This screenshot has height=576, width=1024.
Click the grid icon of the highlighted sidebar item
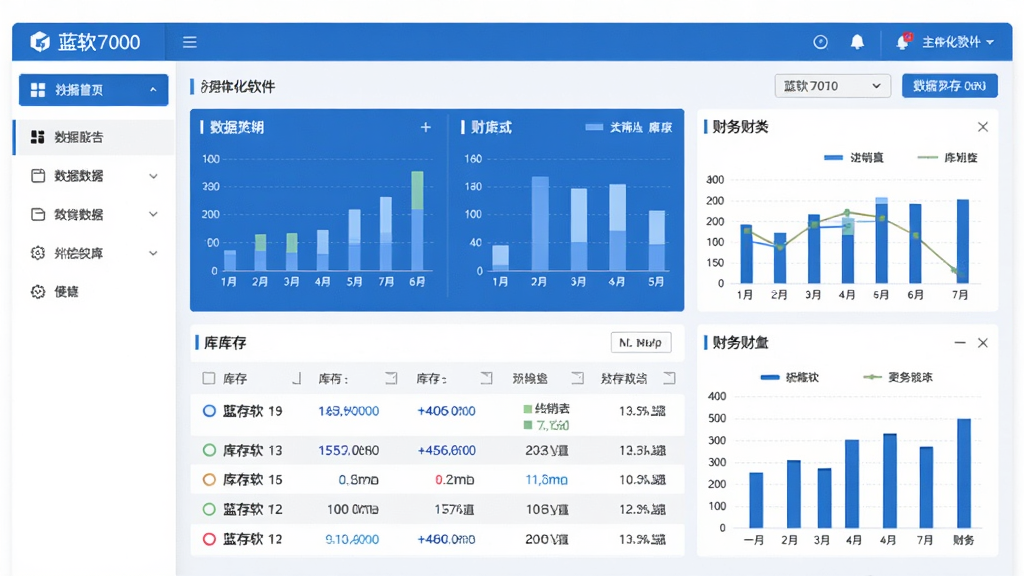(38, 90)
